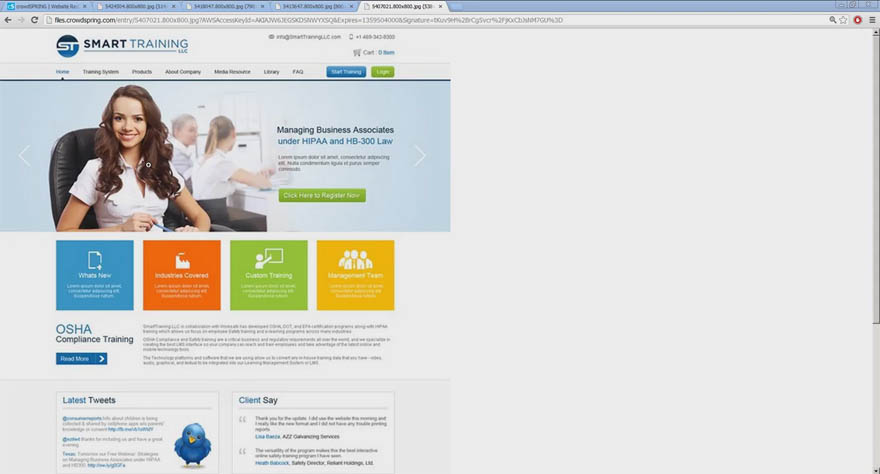The width and height of the screenshot is (880, 474).
Task: Click the zoom magnifier icon in address bar
Action: 832,20
